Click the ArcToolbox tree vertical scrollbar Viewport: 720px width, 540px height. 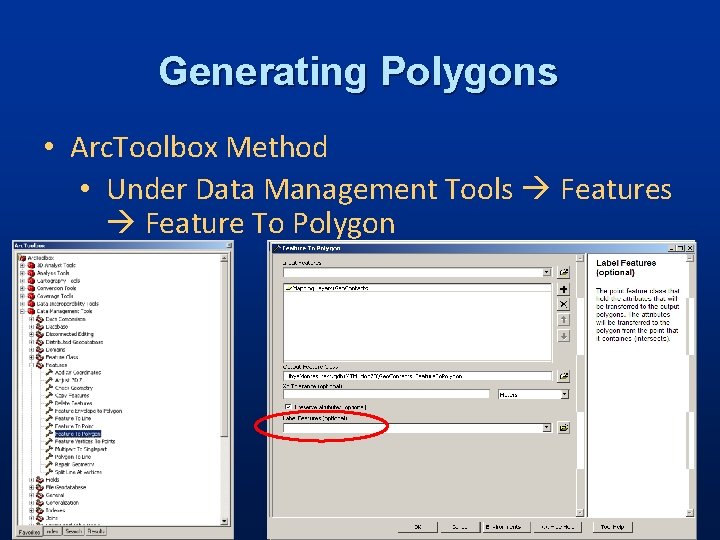[x=224, y=390]
